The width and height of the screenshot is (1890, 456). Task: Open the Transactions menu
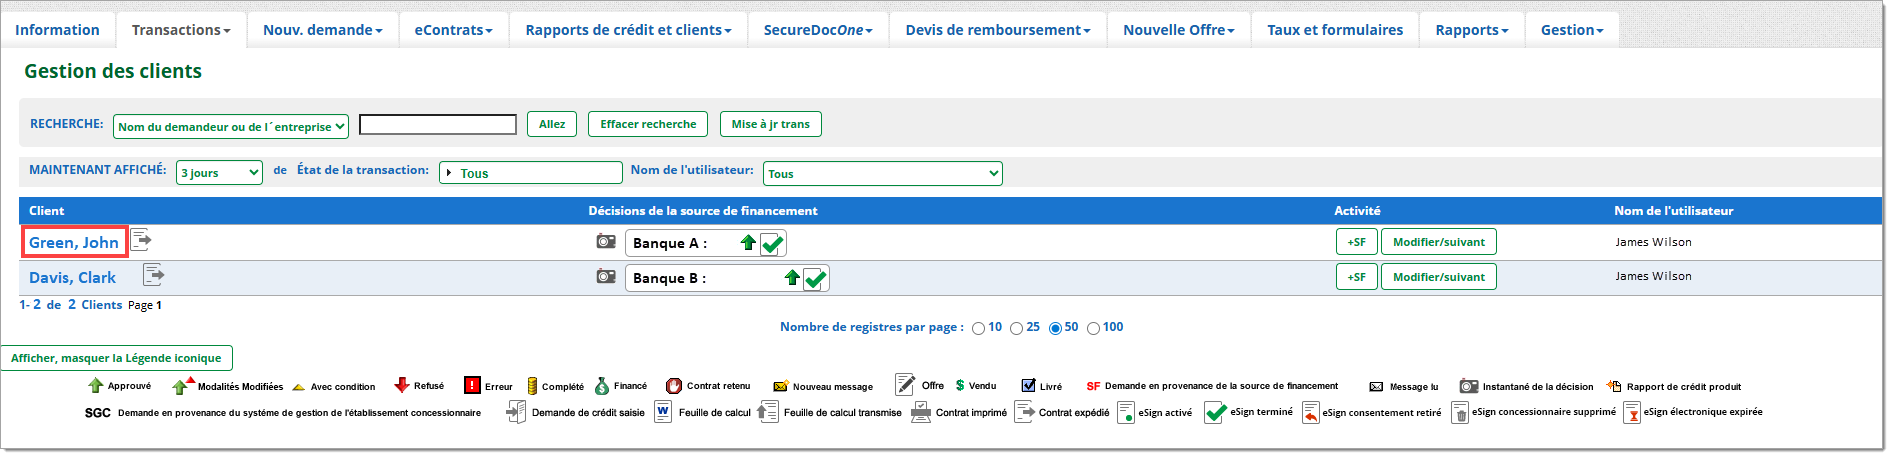coord(181,30)
